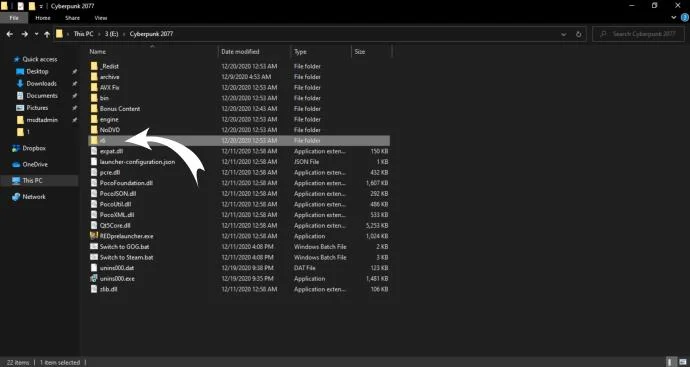Select Dropbox in the navigation pane

(34, 148)
